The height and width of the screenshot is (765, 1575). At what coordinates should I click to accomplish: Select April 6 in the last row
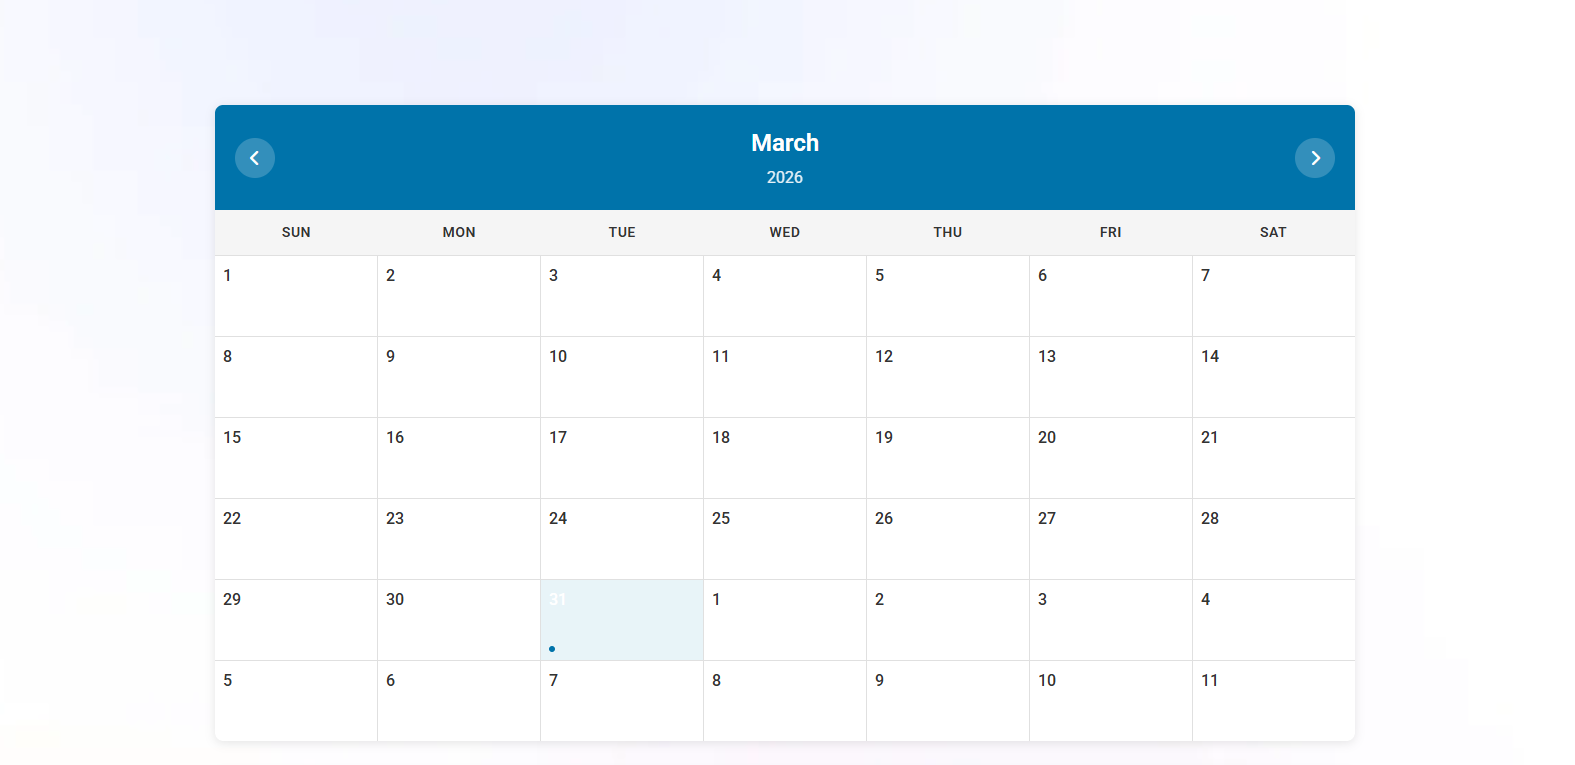click(x=459, y=701)
